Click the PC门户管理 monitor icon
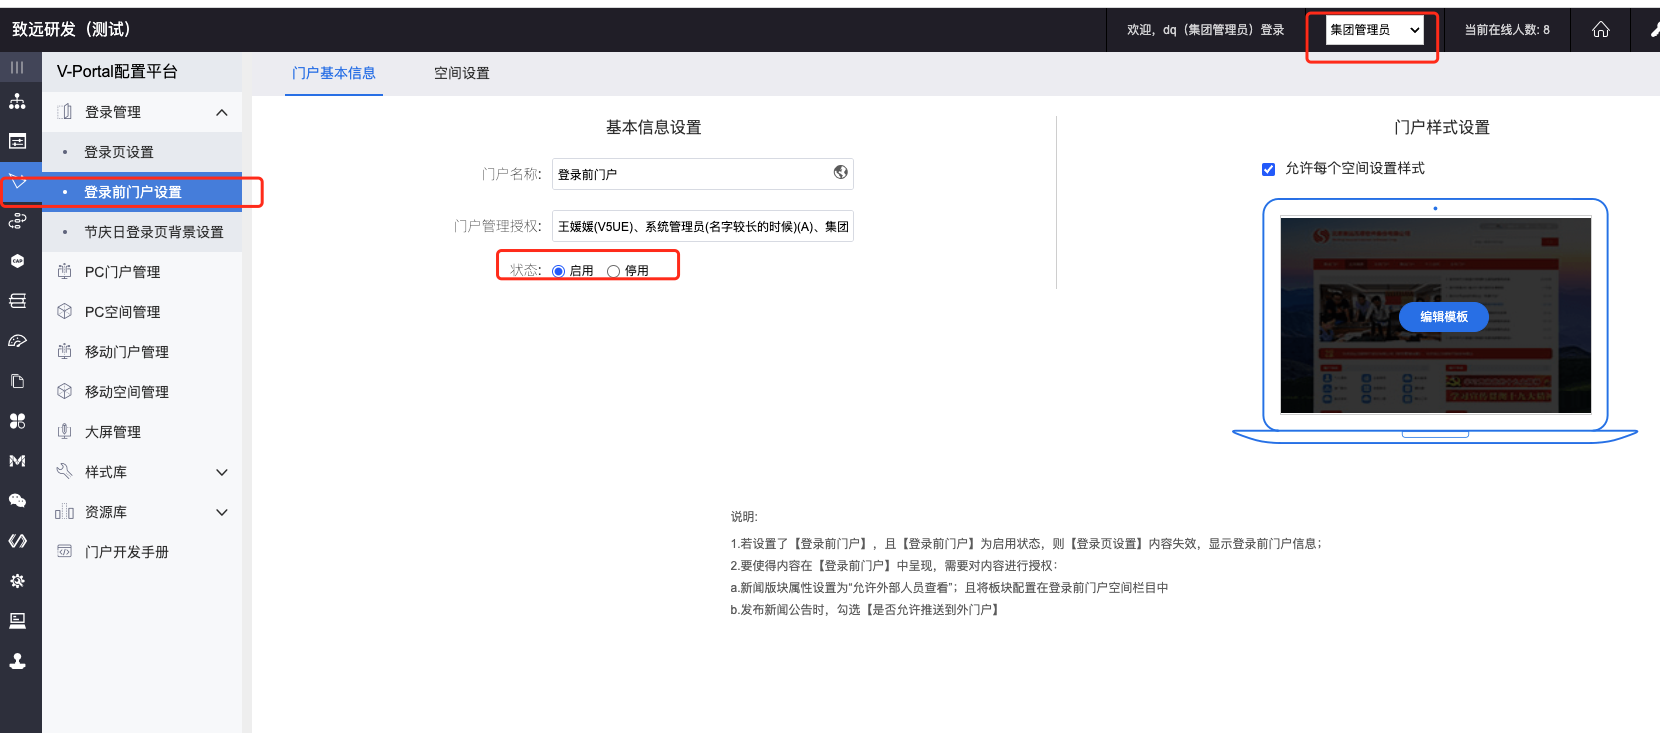 (65, 271)
